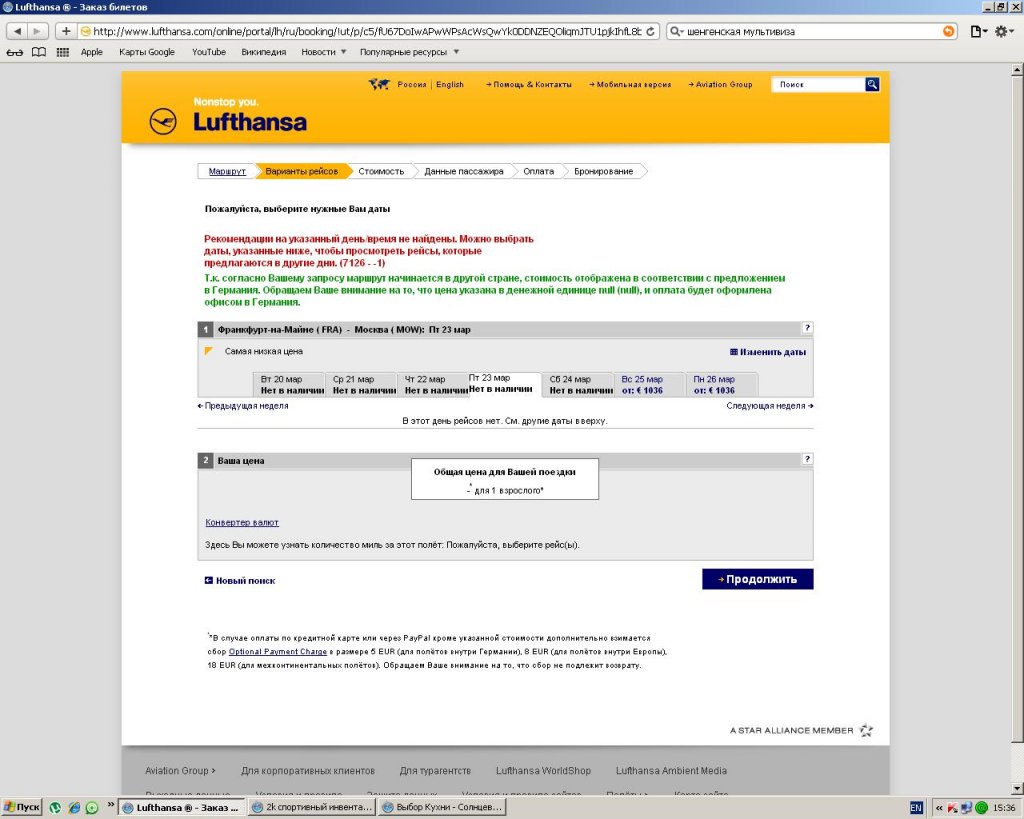Screen dimensions: 1024x819
Task: Open the Популярные ресурсы bookmarks dropdown
Action: coord(409,52)
